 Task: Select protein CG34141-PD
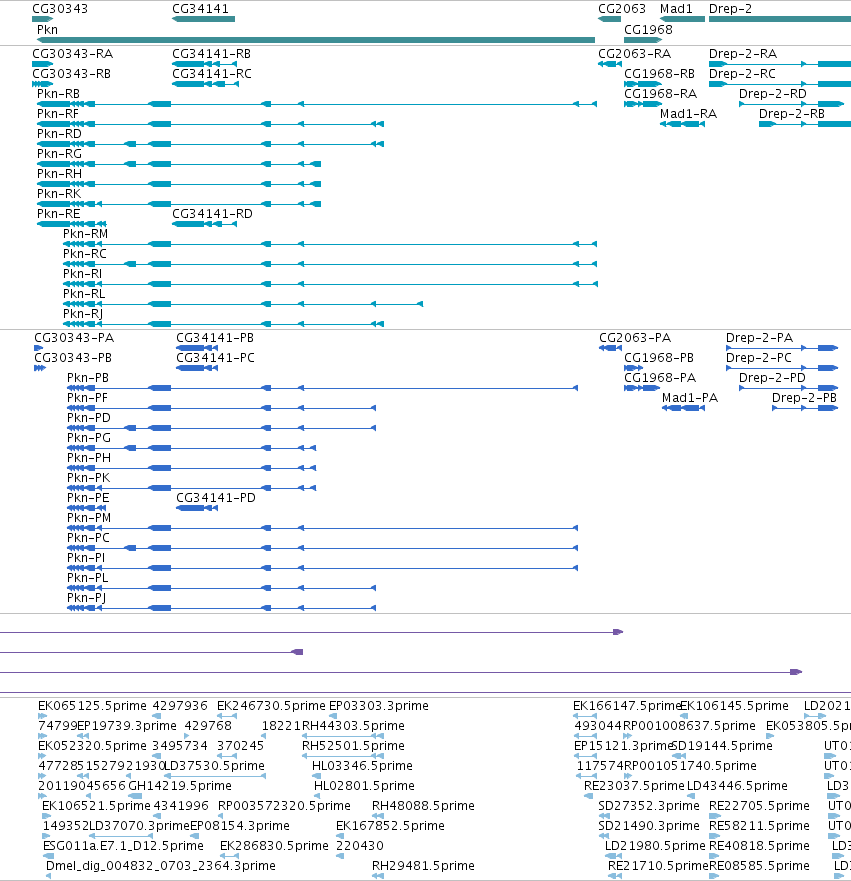click(197, 508)
